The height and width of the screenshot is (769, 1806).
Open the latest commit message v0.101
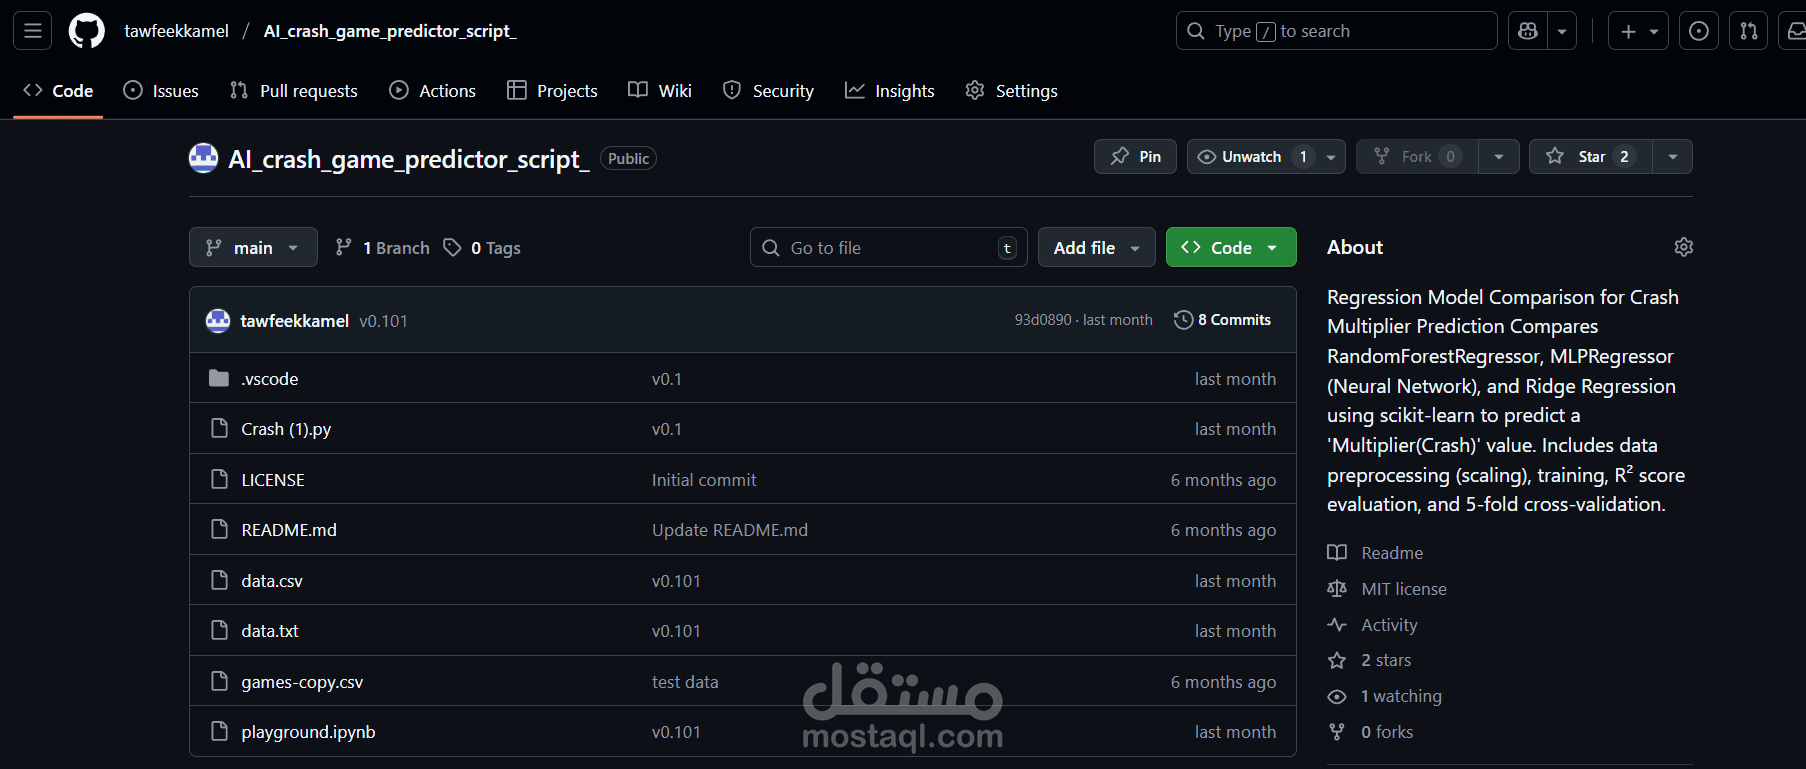(383, 321)
